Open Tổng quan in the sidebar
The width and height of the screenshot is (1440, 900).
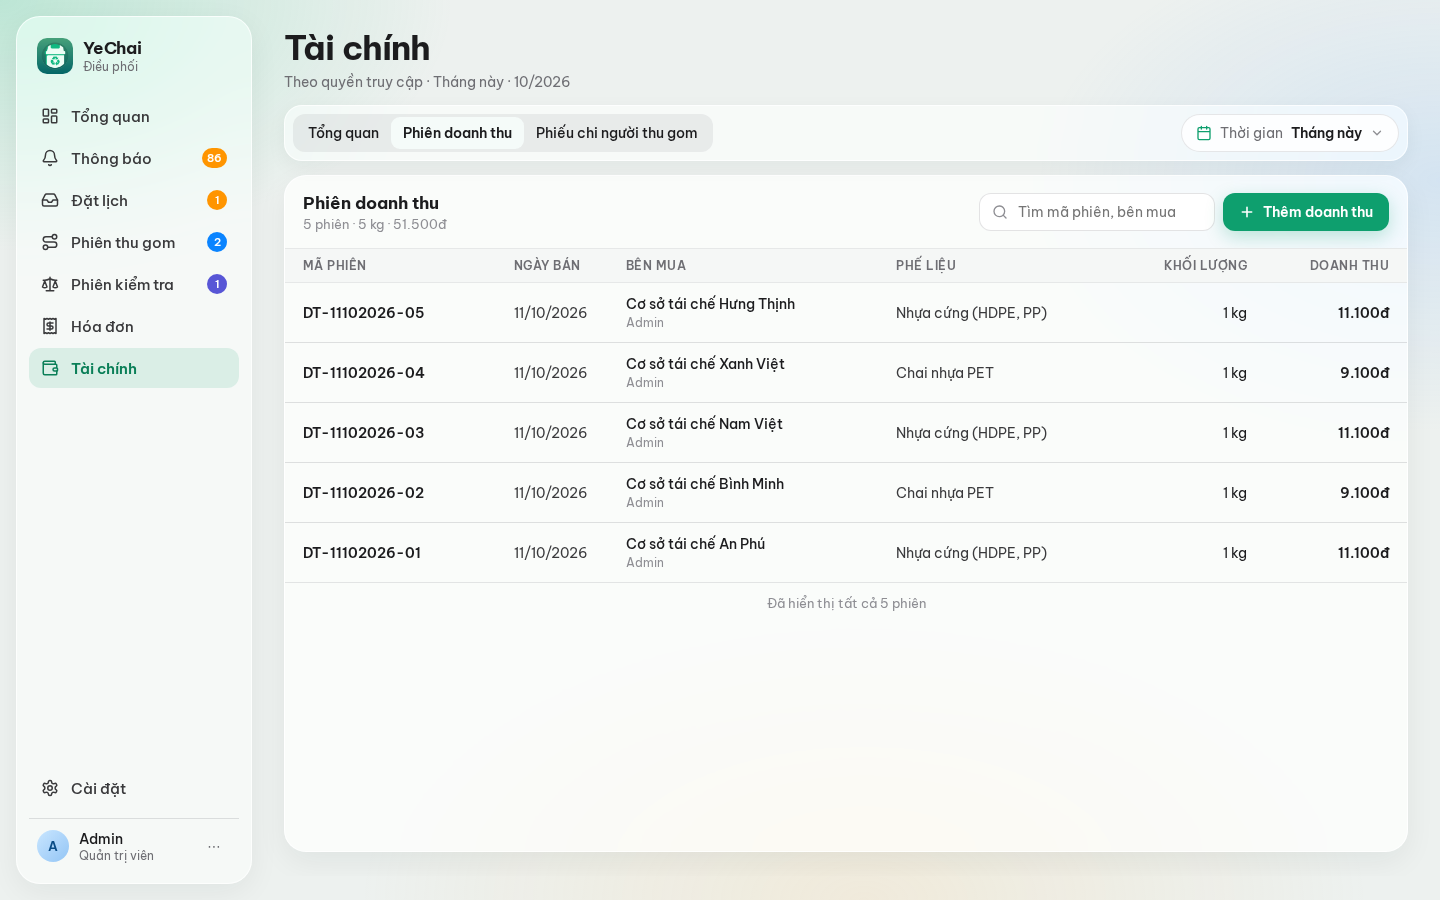134,116
